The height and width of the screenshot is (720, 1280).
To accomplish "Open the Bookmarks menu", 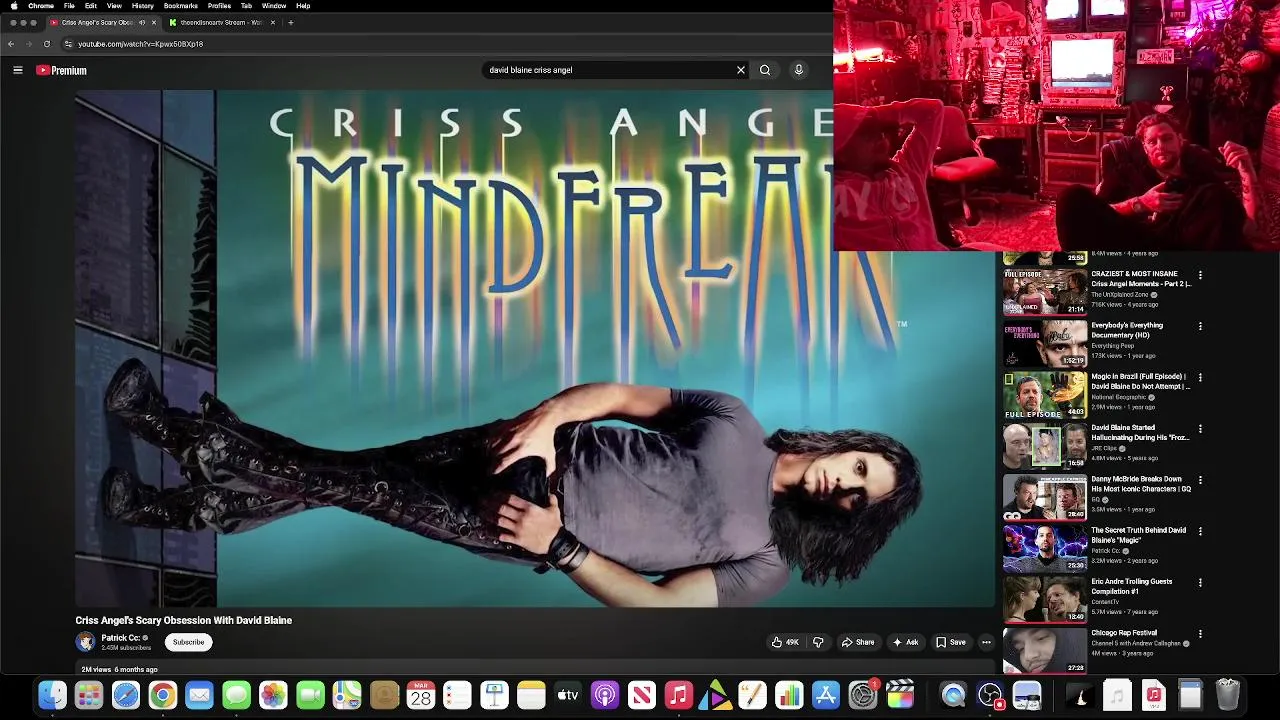I will click(x=181, y=6).
